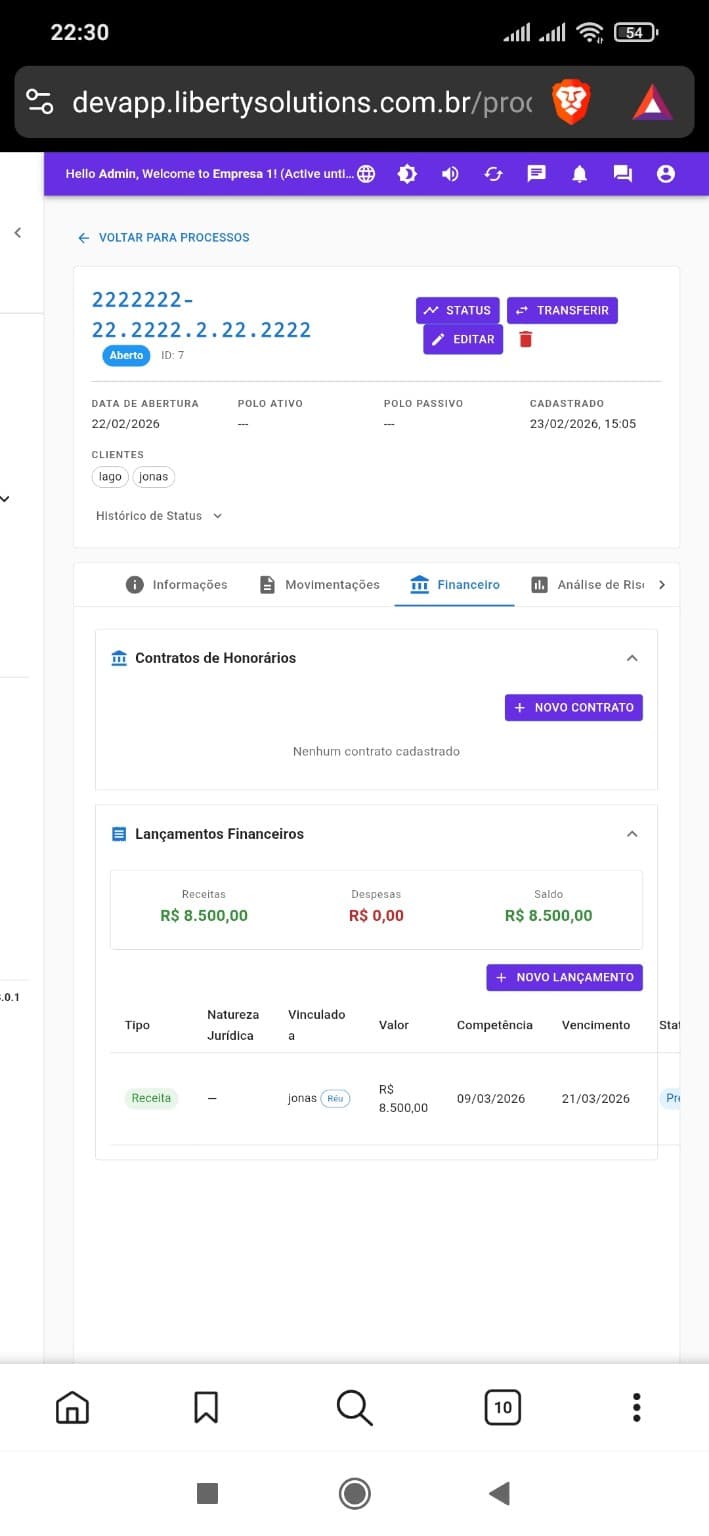Screen dimensions: 709x1536
Task: Open the Informações tab
Action: 188,584
